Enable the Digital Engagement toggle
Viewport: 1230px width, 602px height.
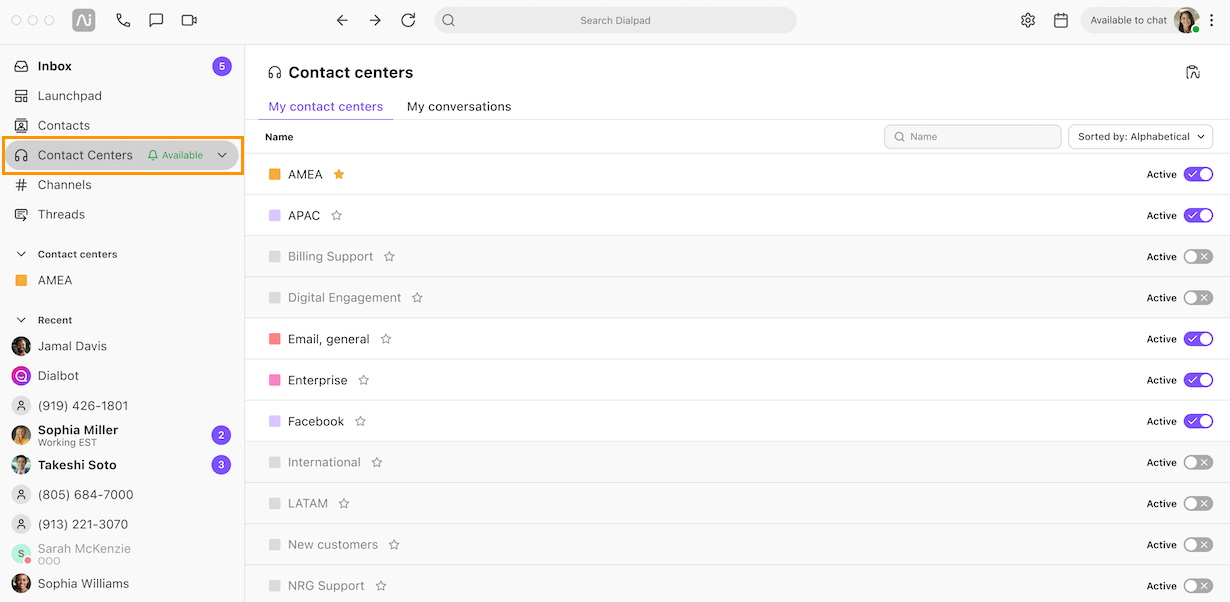pyautogui.click(x=1198, y=298)
